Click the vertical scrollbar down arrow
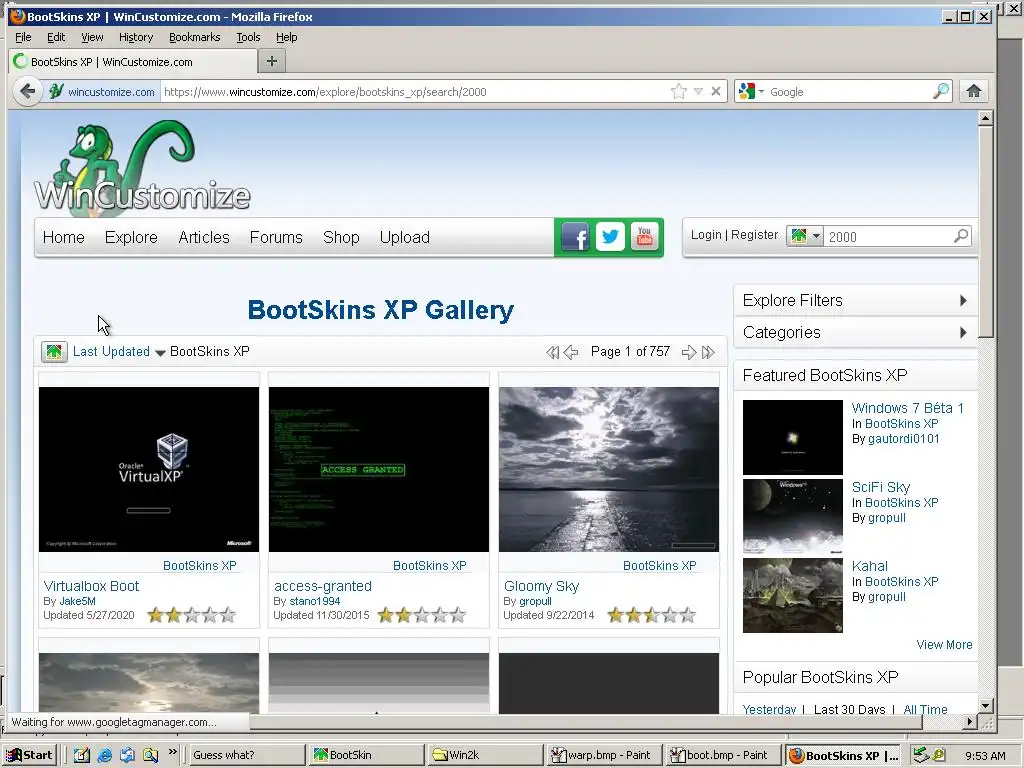Image resolution: width=1024 pixels, height=768 pixels. (x=985, y=705)
